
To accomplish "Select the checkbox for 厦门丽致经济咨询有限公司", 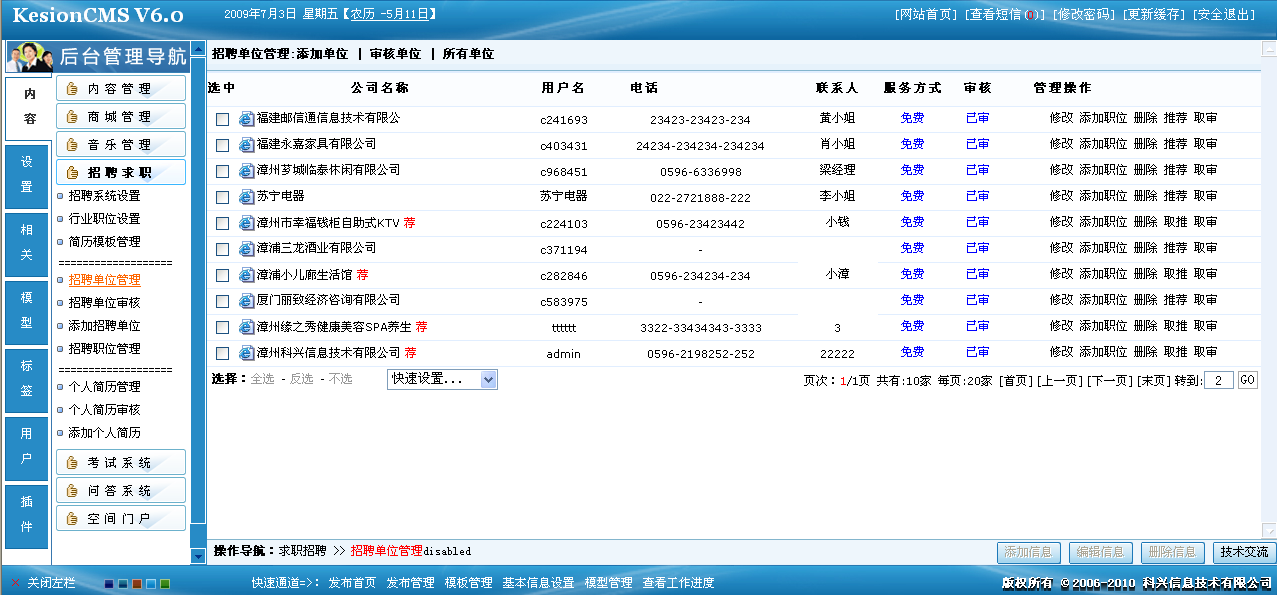I will (x=223, y=299).
